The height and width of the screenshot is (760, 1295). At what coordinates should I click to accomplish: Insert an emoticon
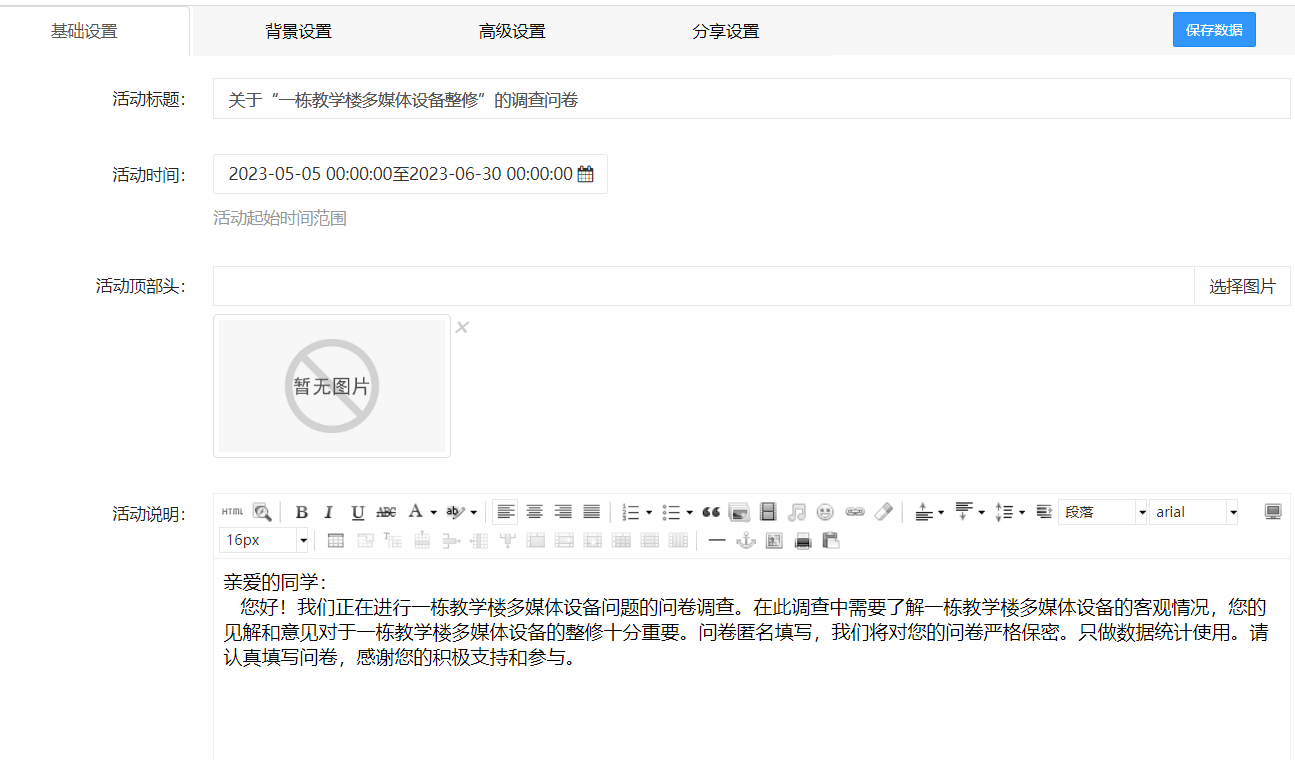coord(825,512)
